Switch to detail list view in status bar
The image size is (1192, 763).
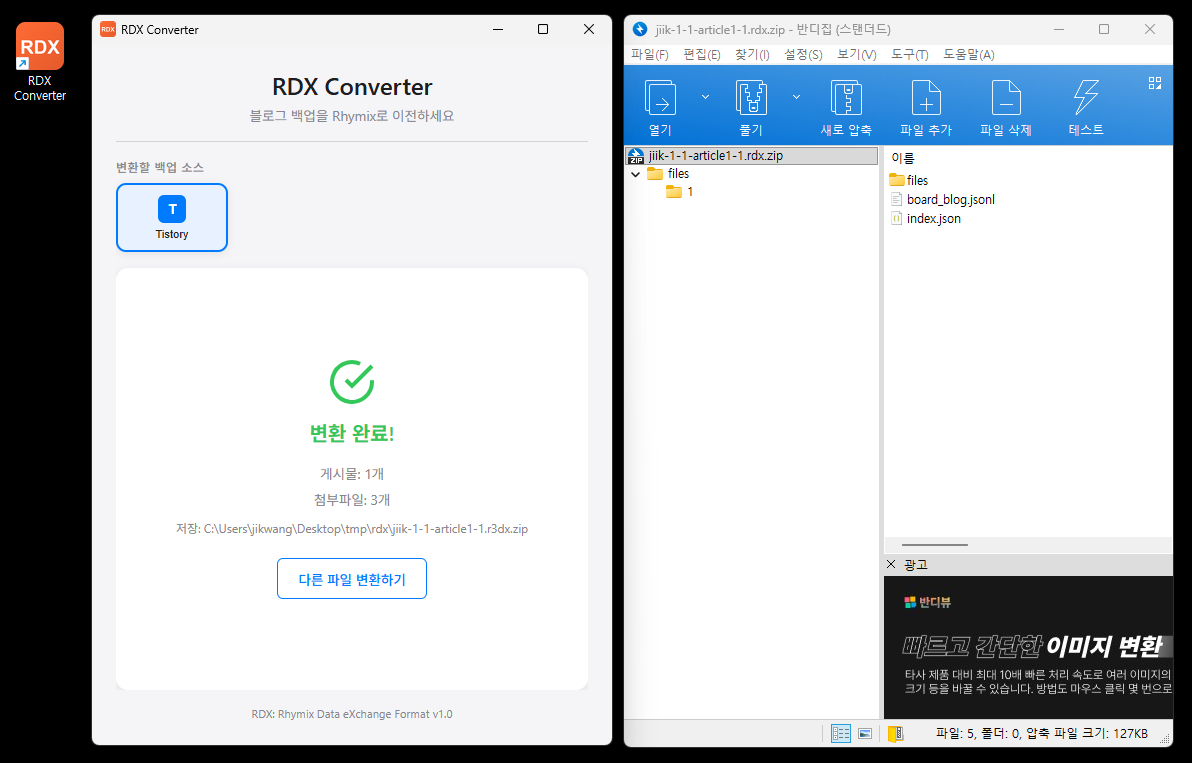tap(841, 733)
